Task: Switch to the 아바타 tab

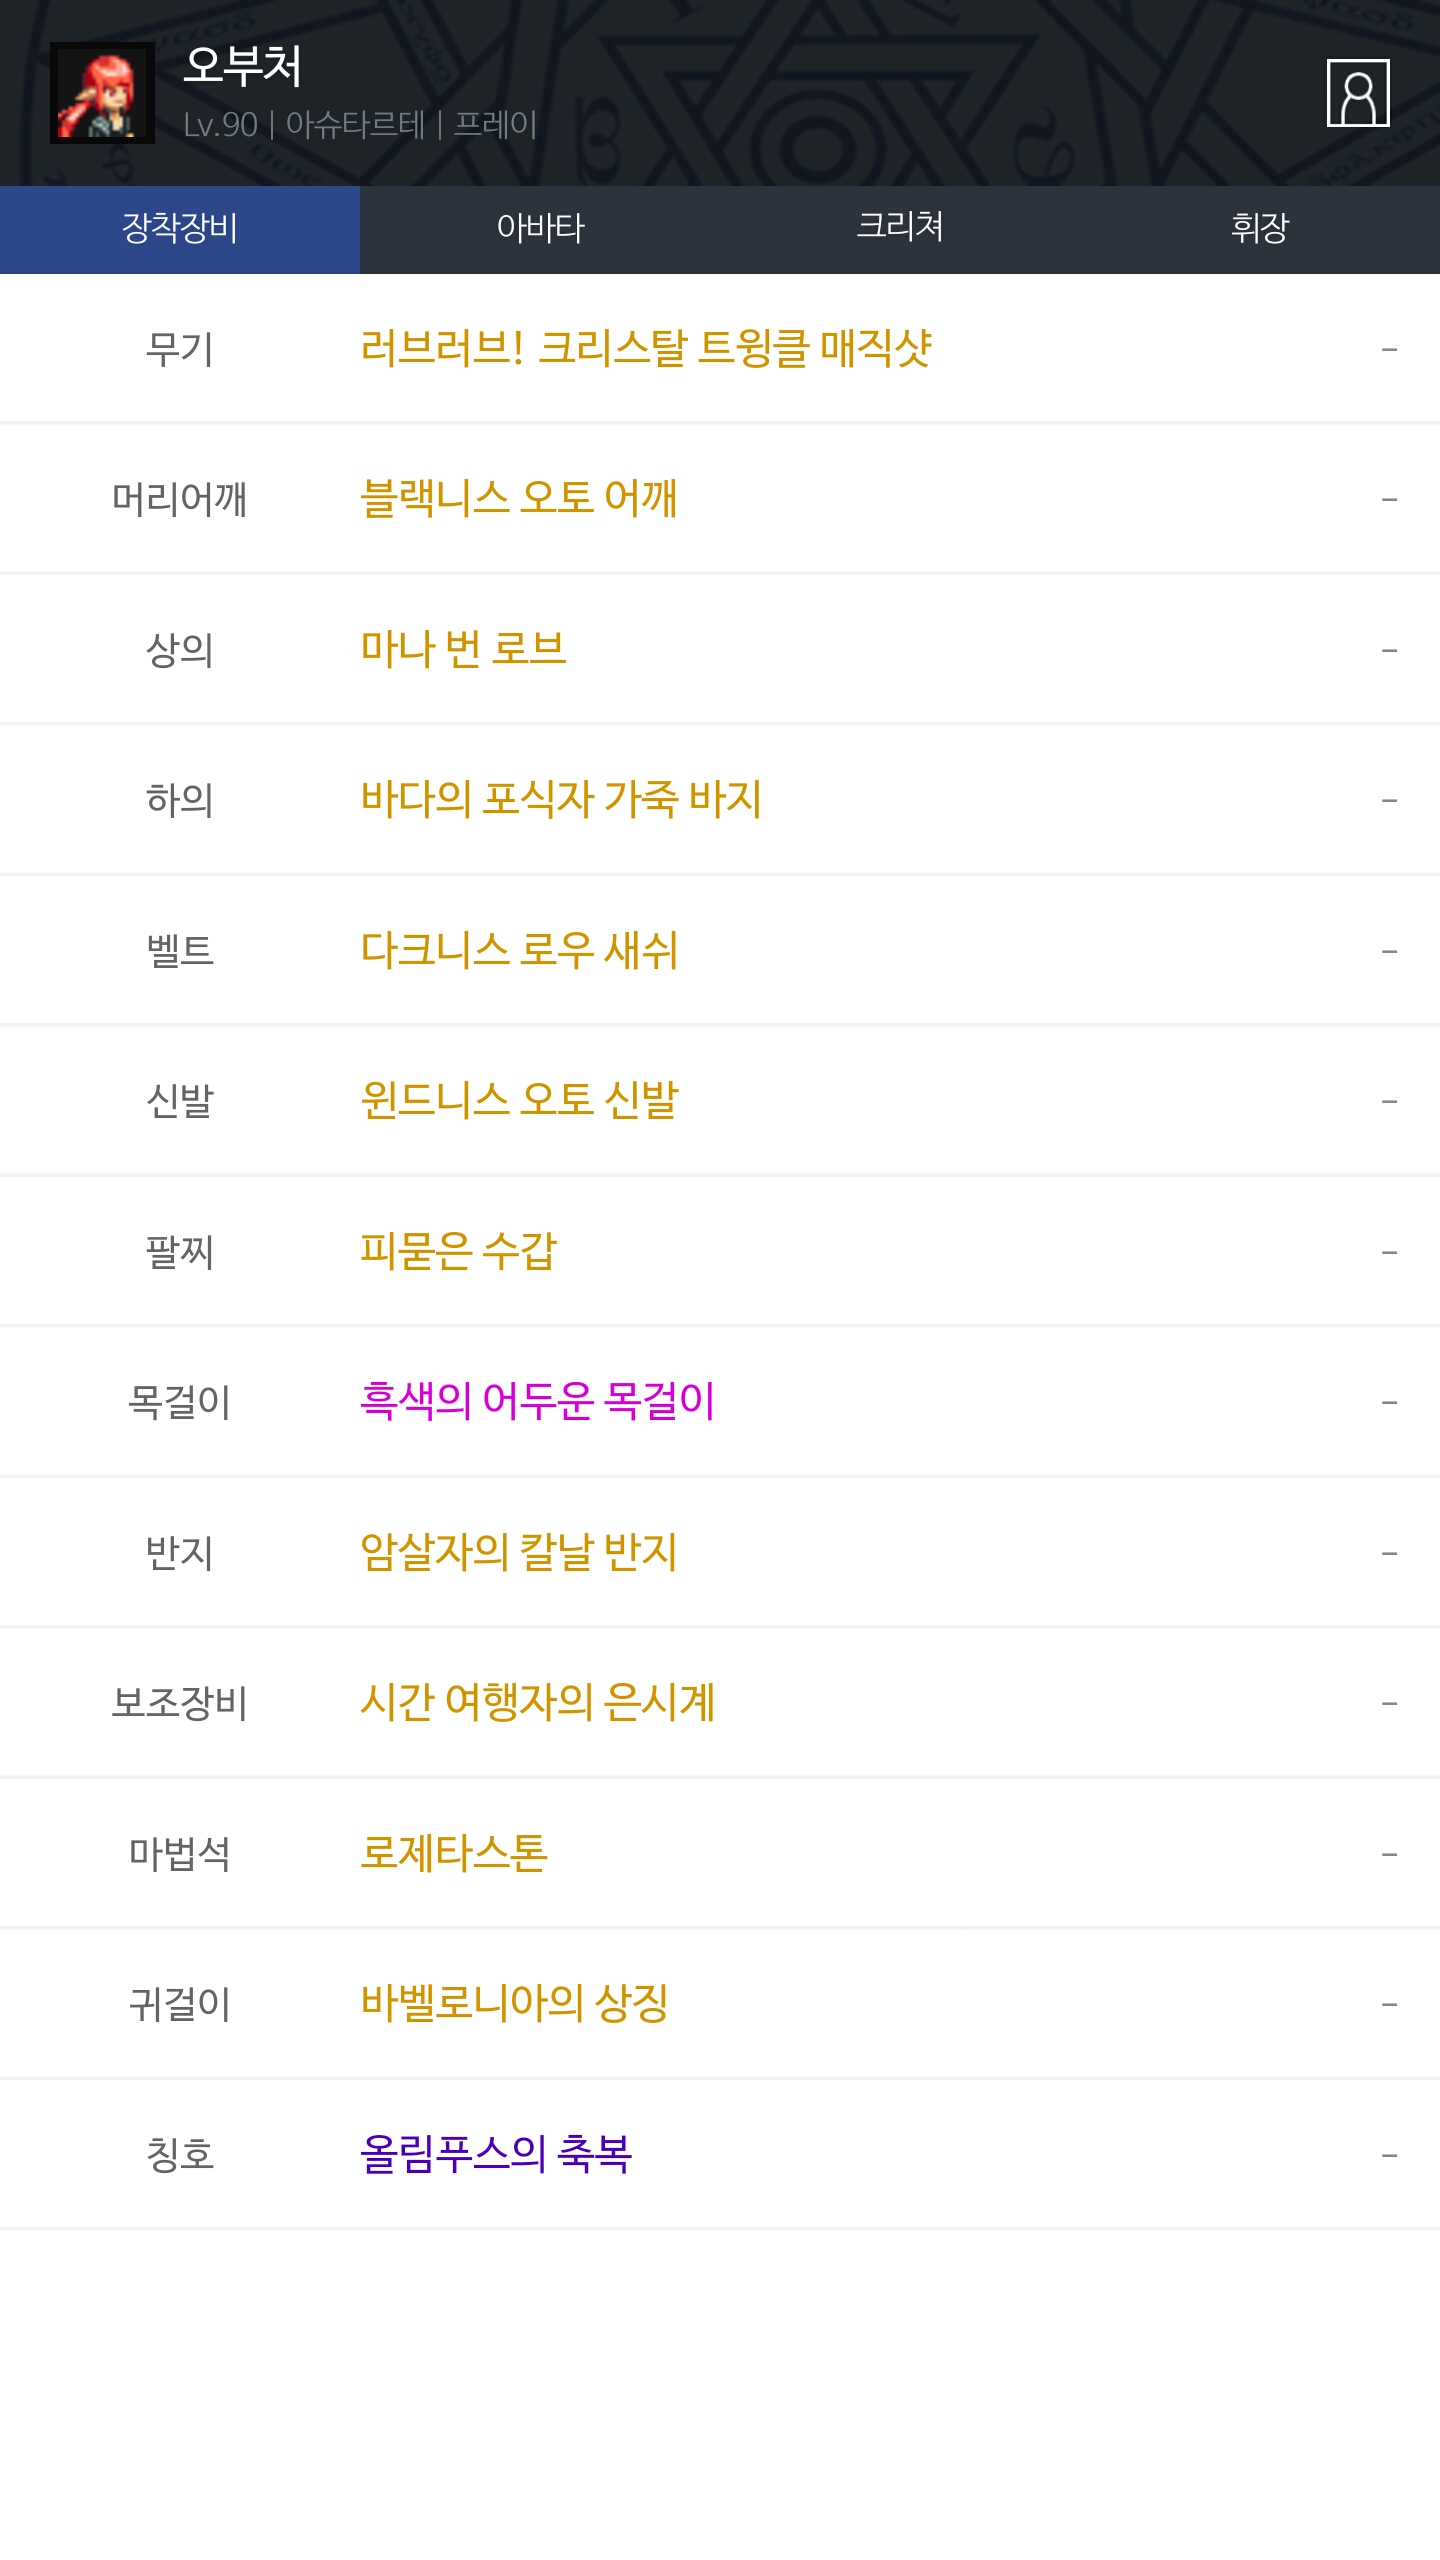Action: pos(540,229)
